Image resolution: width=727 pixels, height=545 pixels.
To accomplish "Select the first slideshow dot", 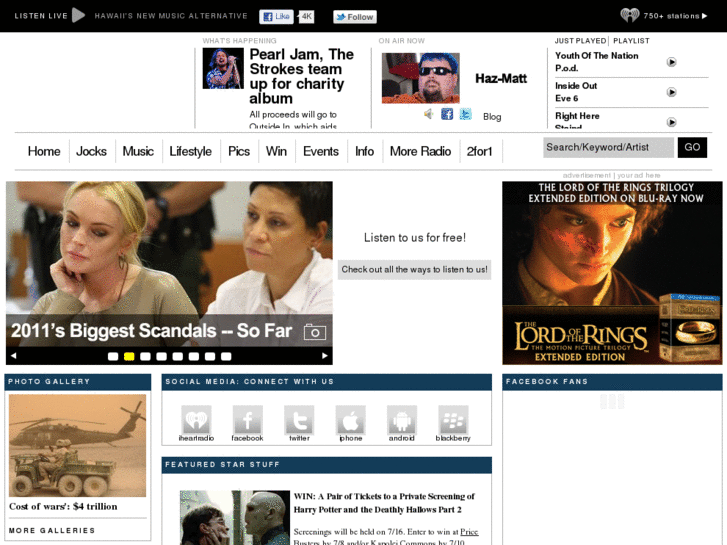I will (x=113, y=356).
